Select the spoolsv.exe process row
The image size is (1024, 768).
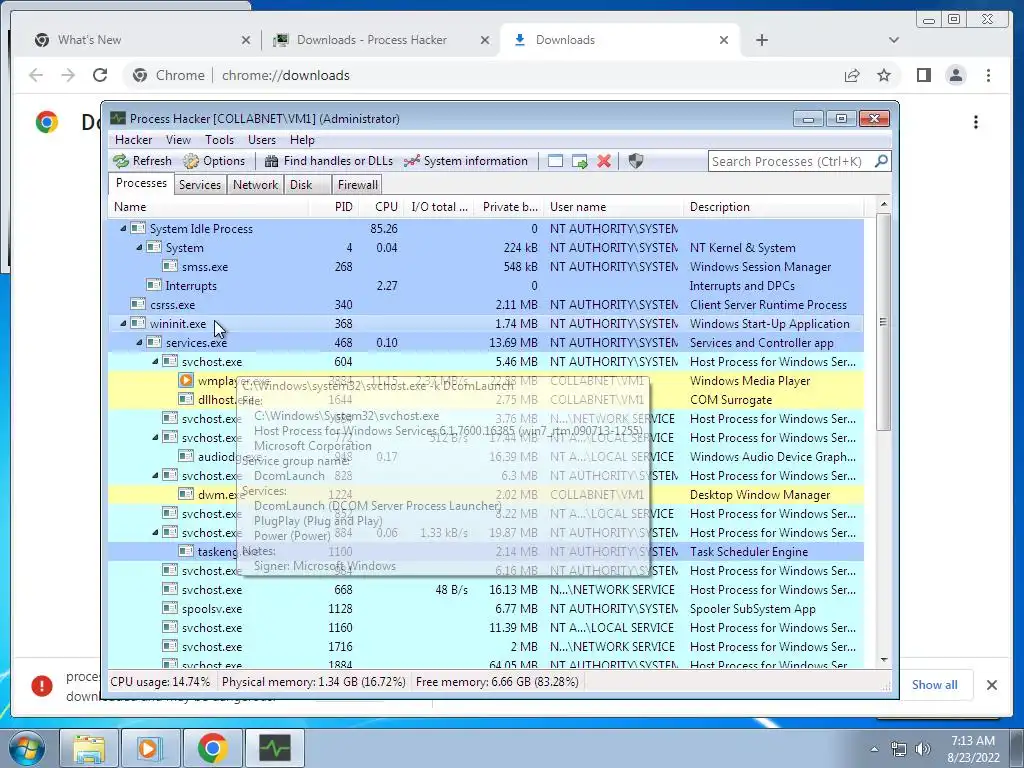(486, 609)
